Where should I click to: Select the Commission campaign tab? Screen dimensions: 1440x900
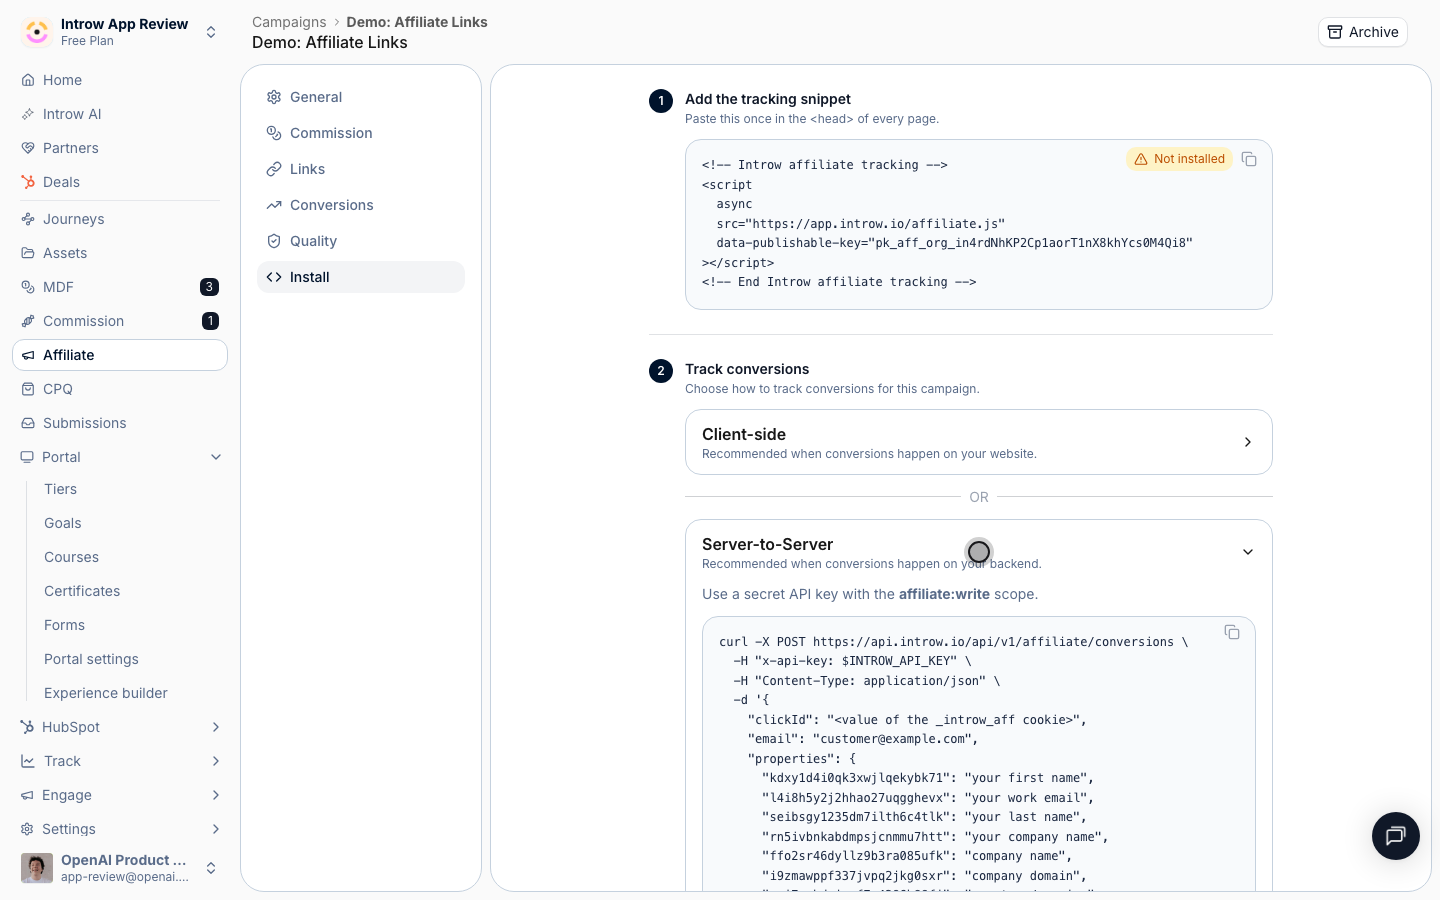click(x=361, y=133)
